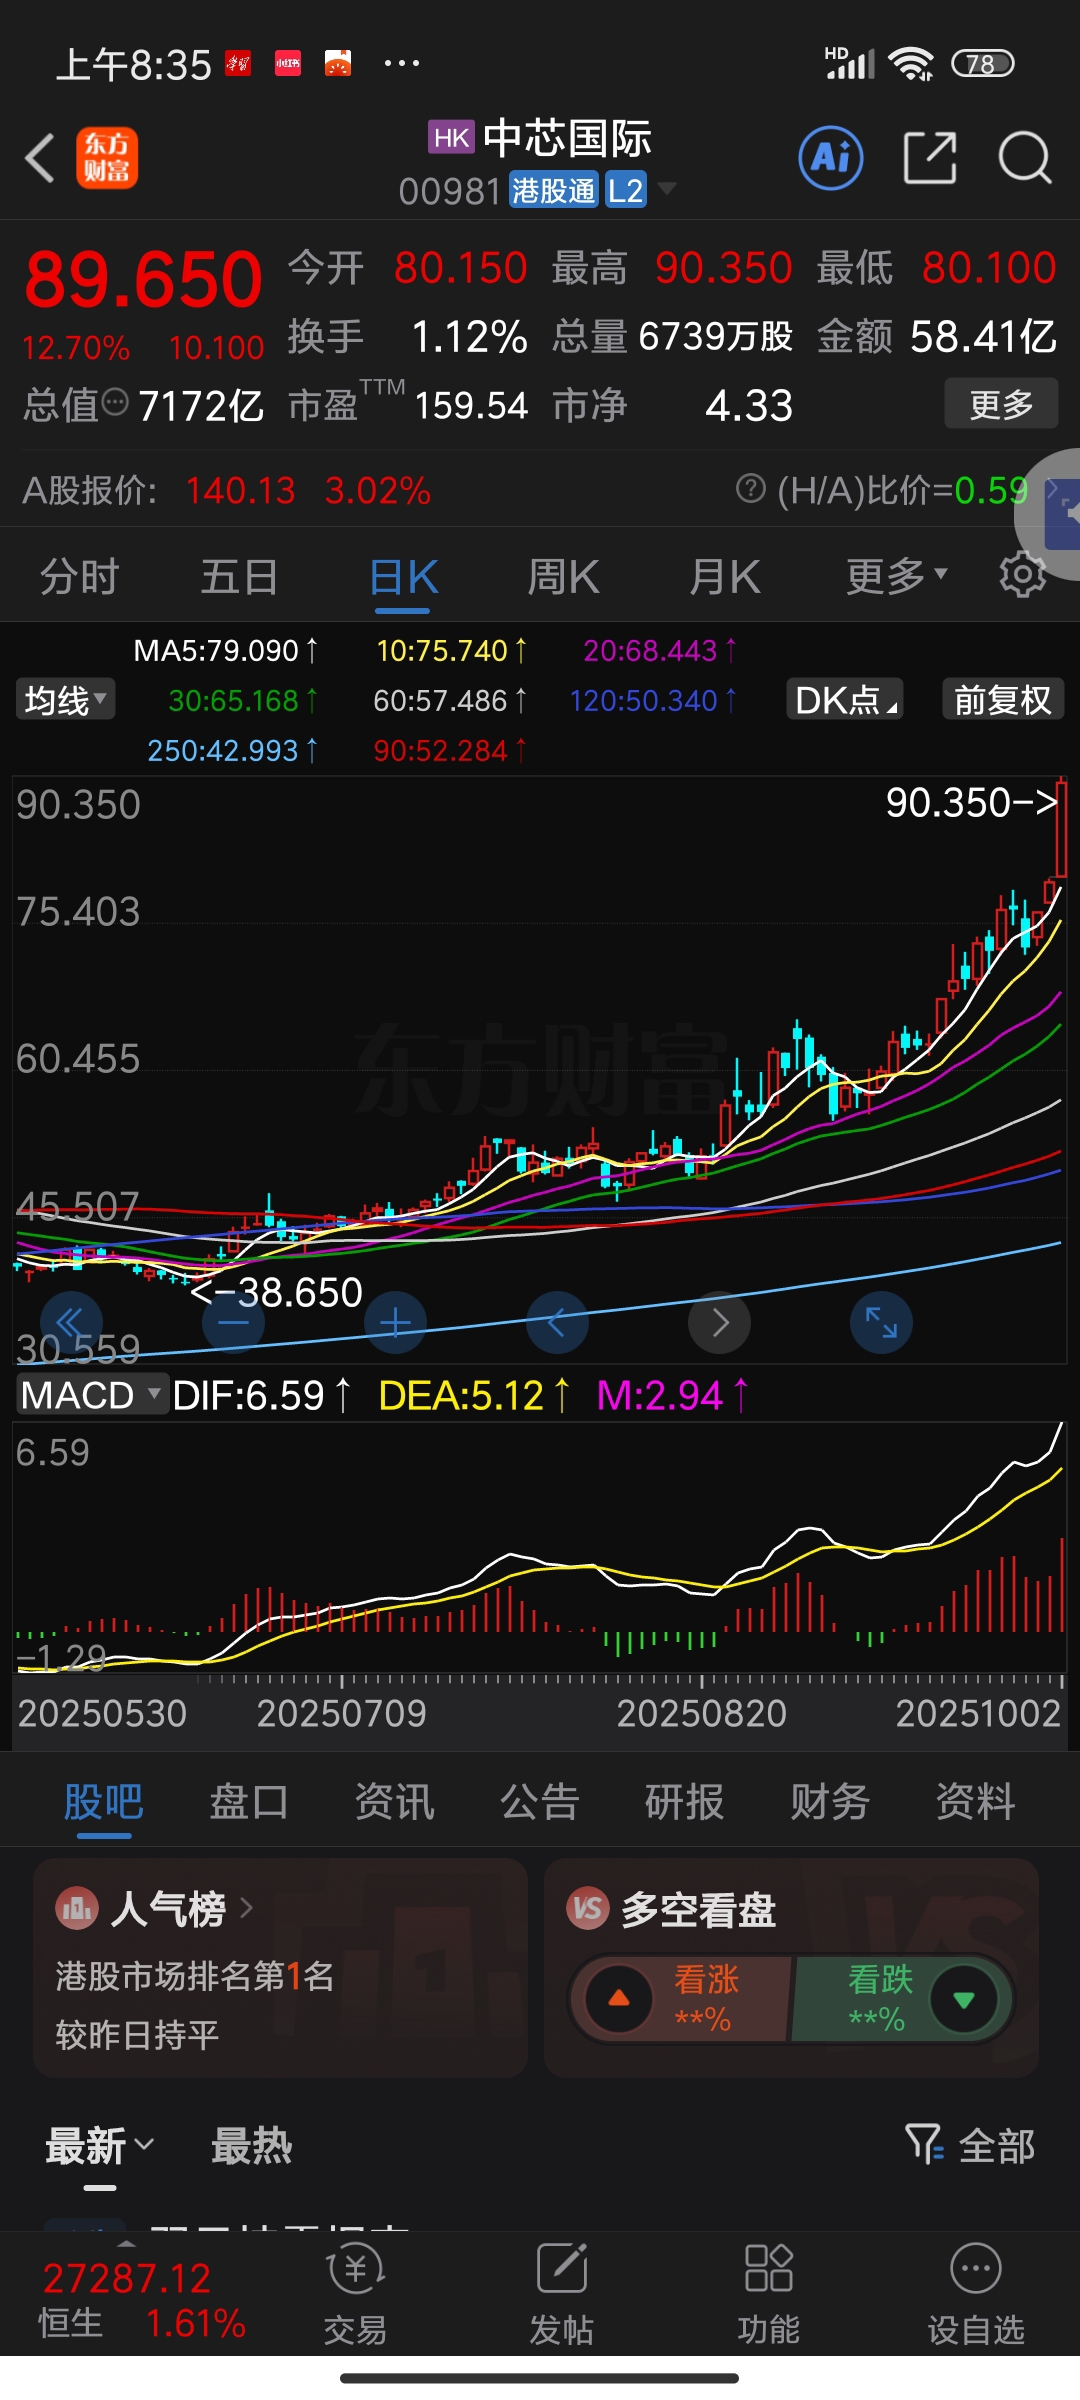
Task: Switch to the 五日 chart tab
Action: (x=240, y=576)
